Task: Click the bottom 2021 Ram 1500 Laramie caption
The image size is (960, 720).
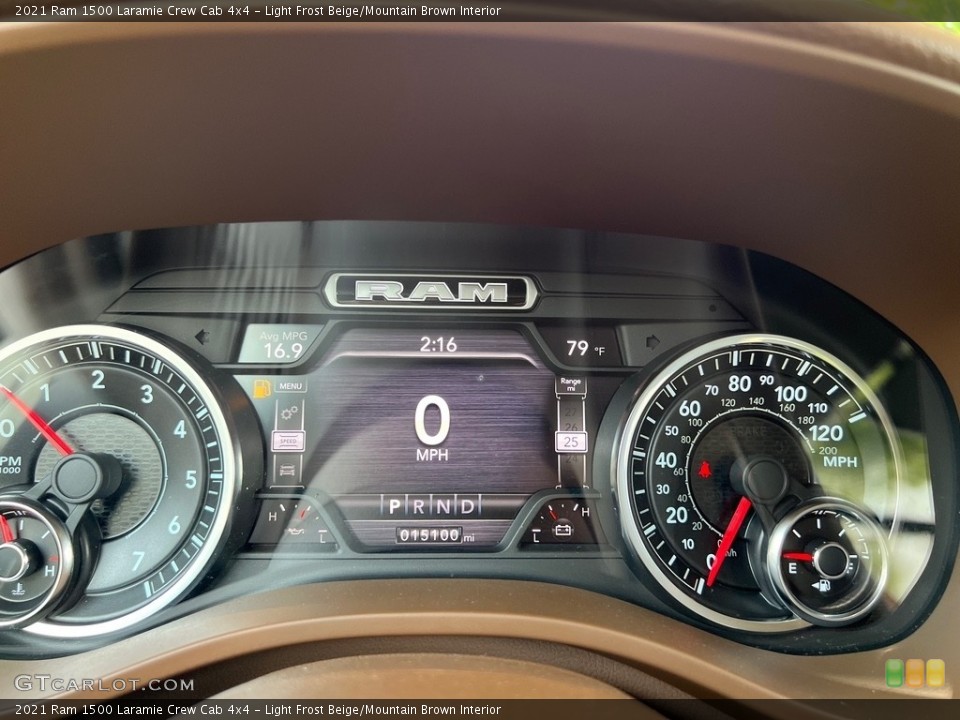Action: pyautogui.click(x=258, y=710)
